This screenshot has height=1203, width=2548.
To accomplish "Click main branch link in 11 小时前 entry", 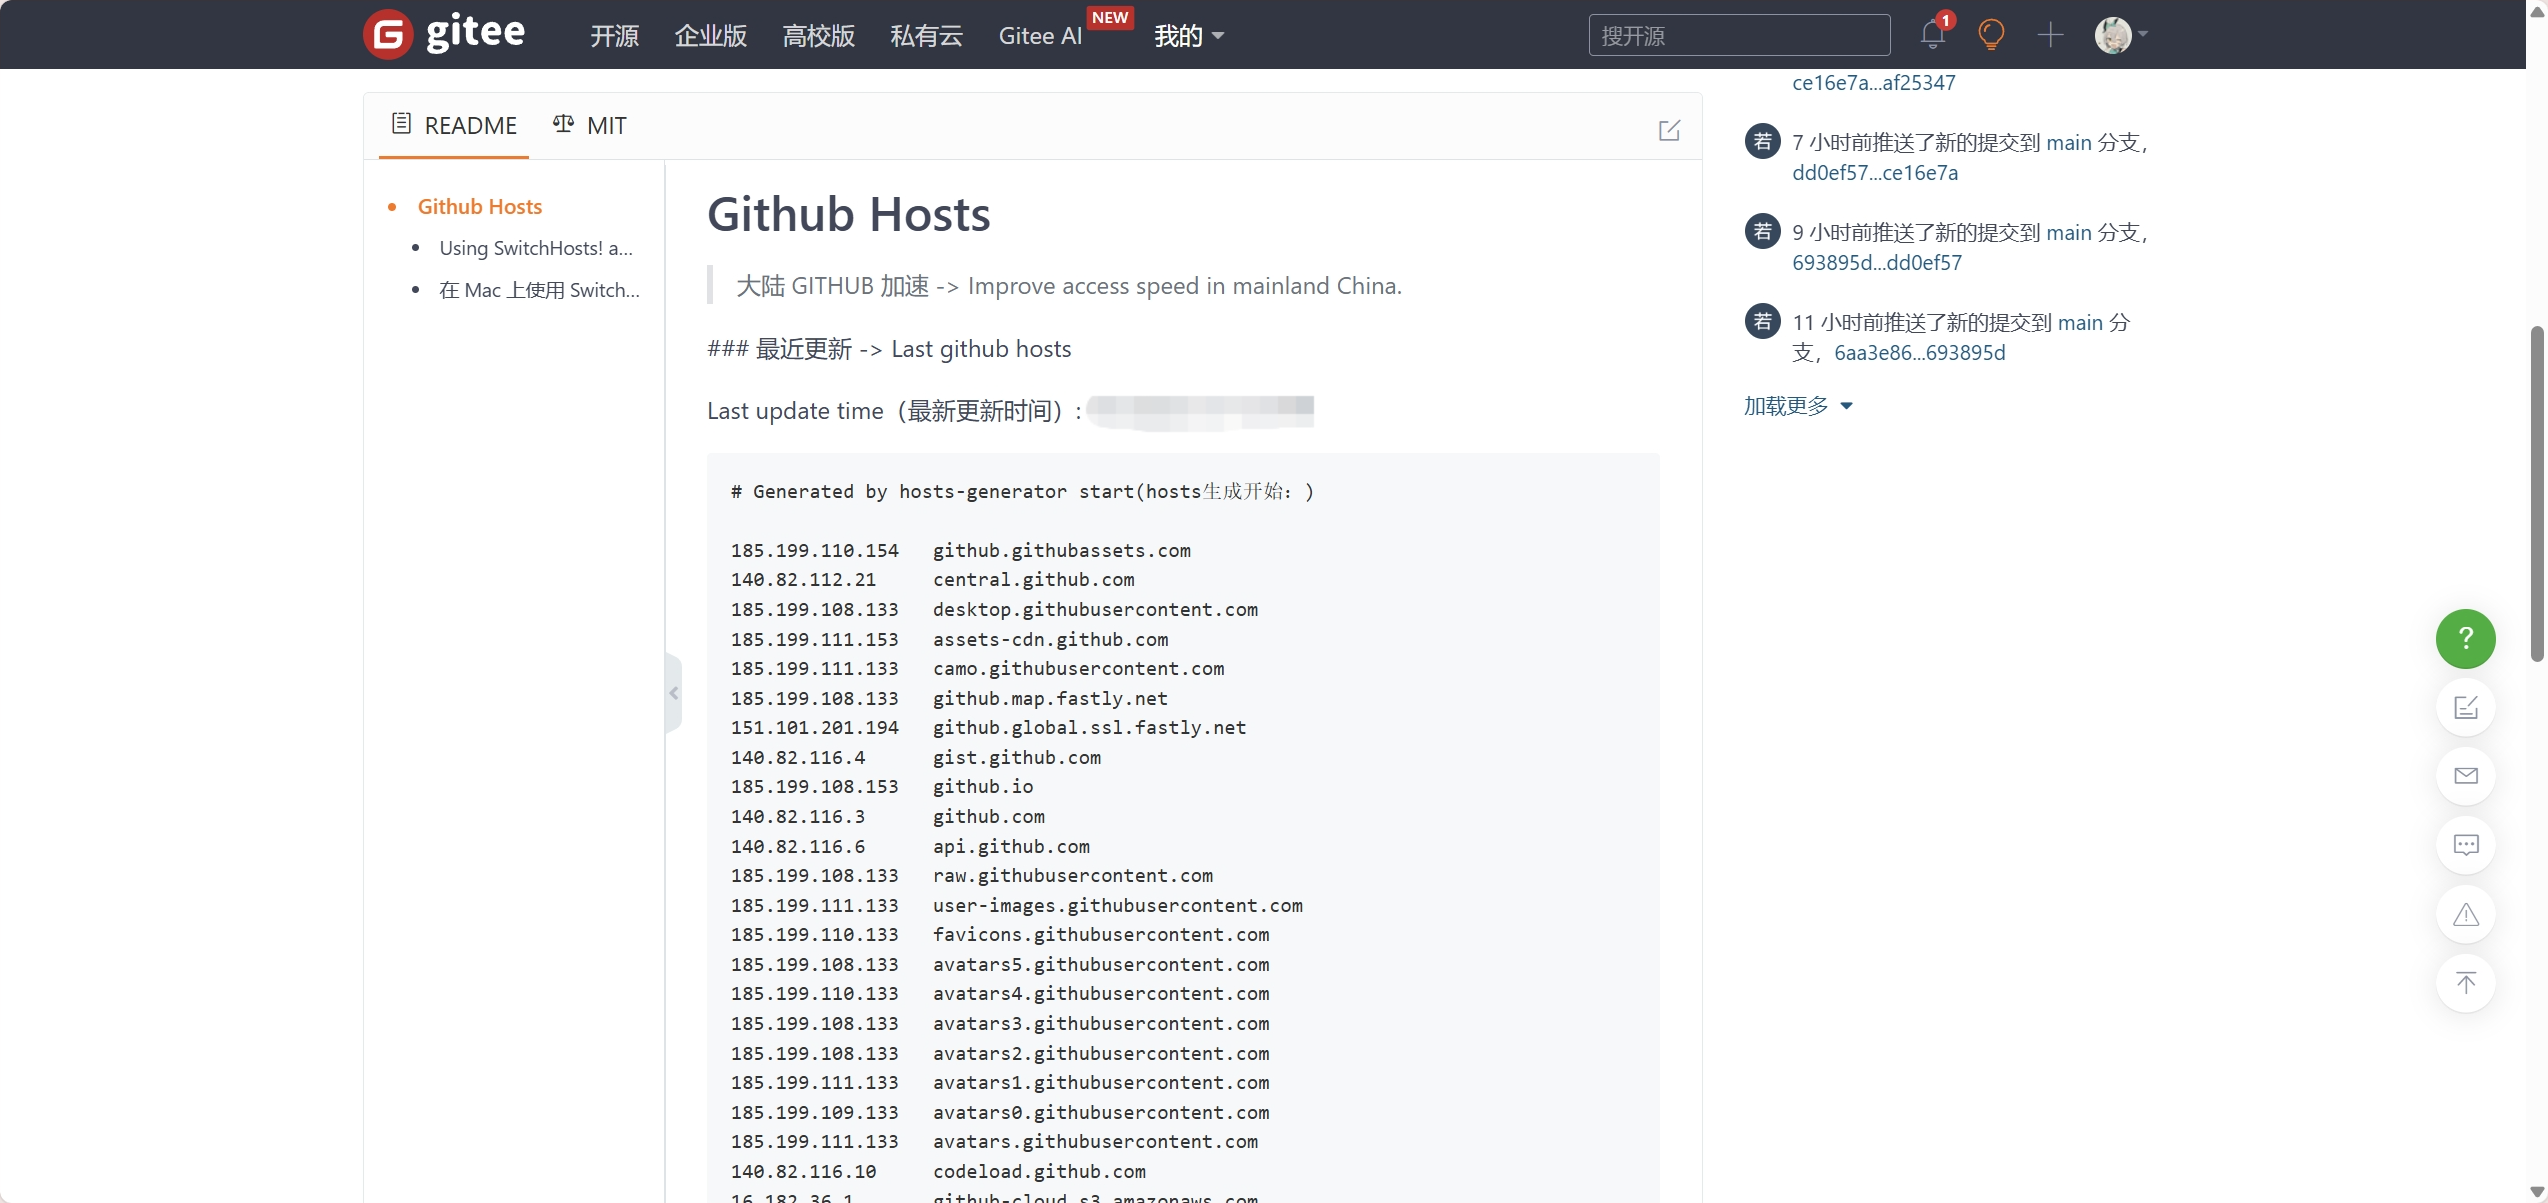I will pos(2080,323).
